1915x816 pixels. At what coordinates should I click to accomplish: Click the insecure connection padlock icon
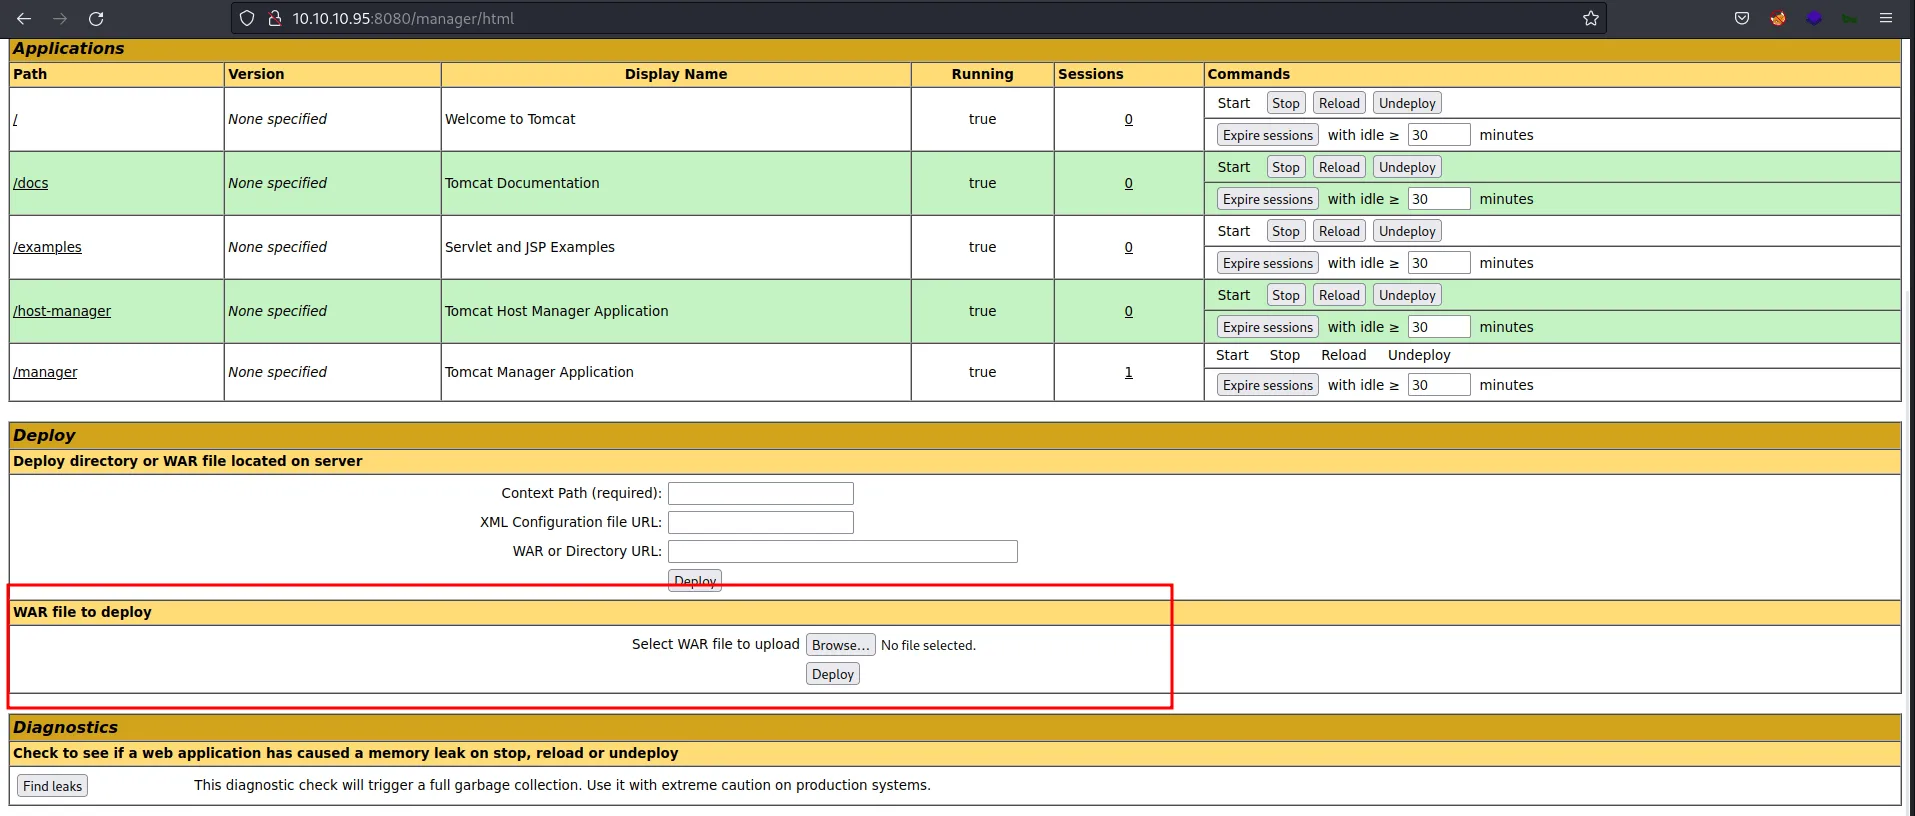coord(274,18)
